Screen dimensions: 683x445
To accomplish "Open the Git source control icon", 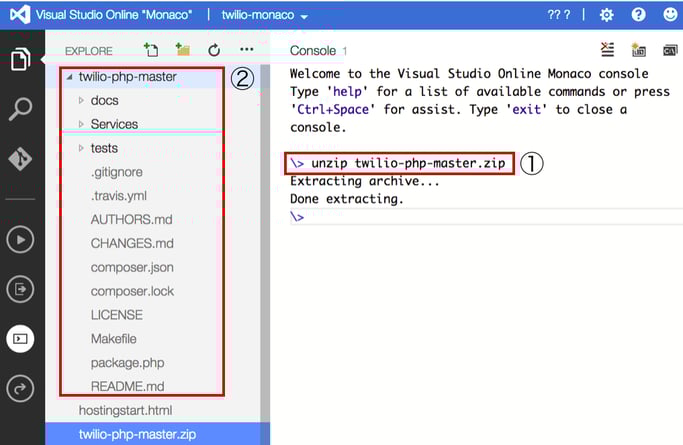I will 20,158.
